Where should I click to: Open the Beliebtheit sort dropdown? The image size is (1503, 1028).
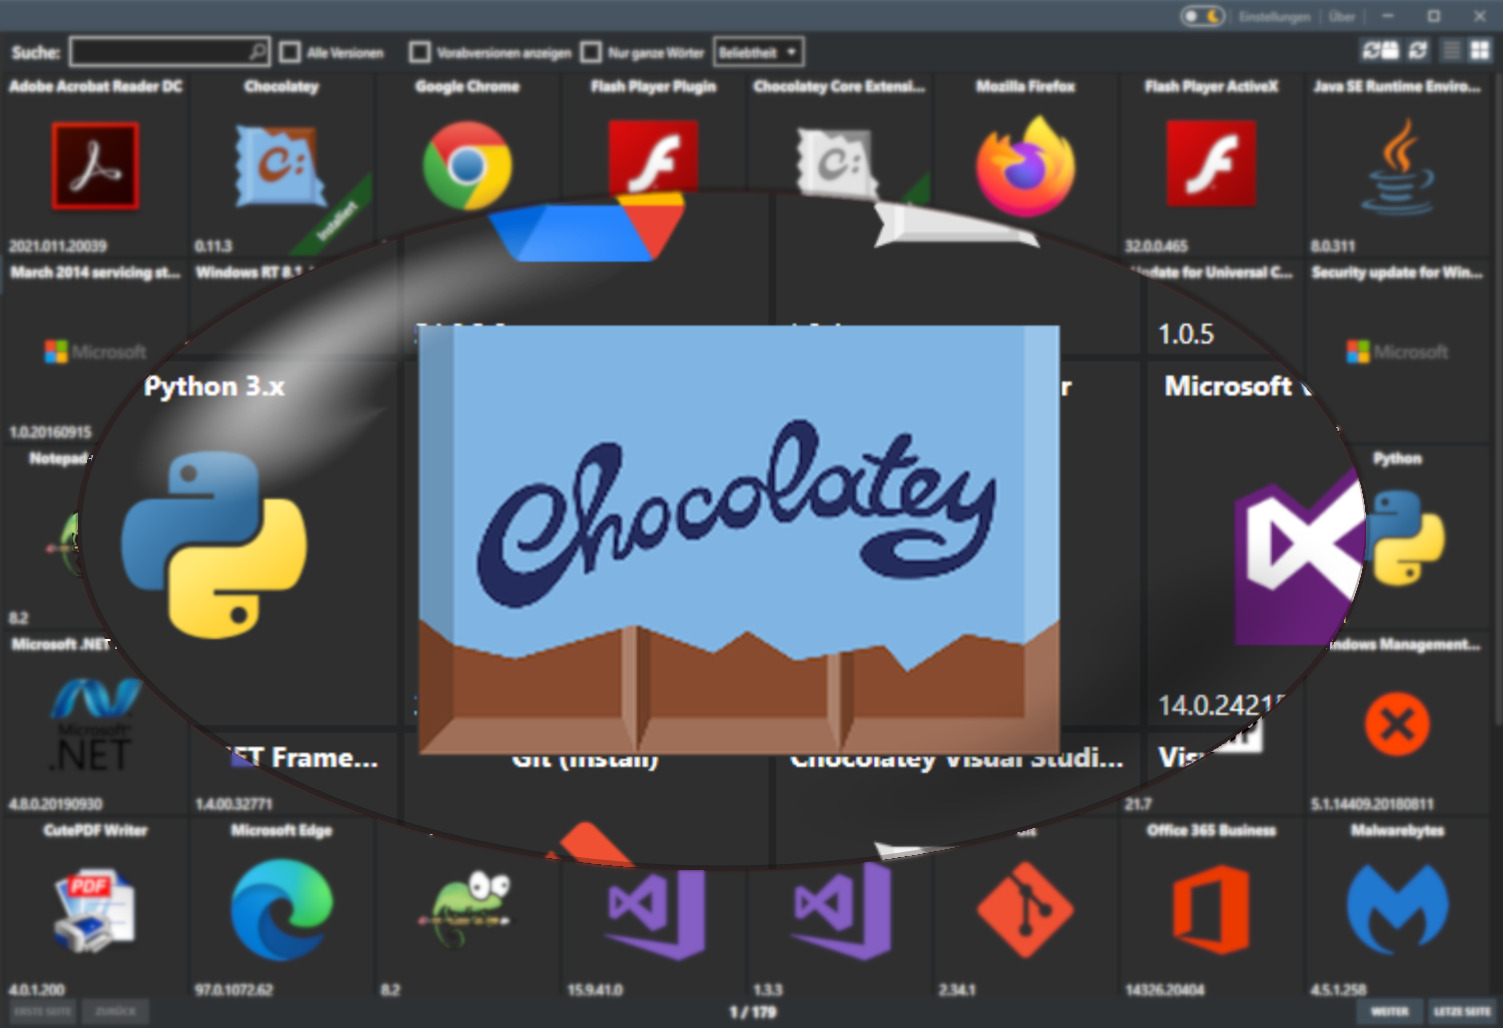click(757, 51)
